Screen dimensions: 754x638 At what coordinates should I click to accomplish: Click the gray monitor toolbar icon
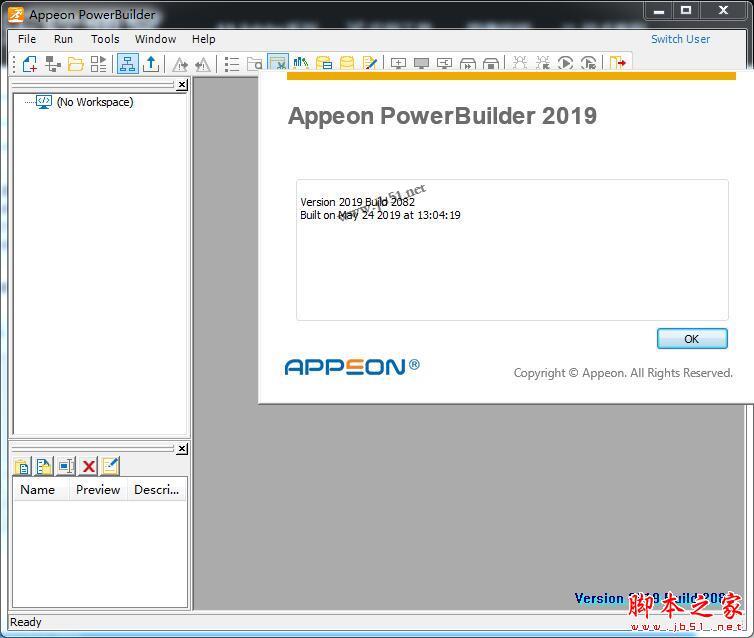pyautogui.click(x=421, y=63)
